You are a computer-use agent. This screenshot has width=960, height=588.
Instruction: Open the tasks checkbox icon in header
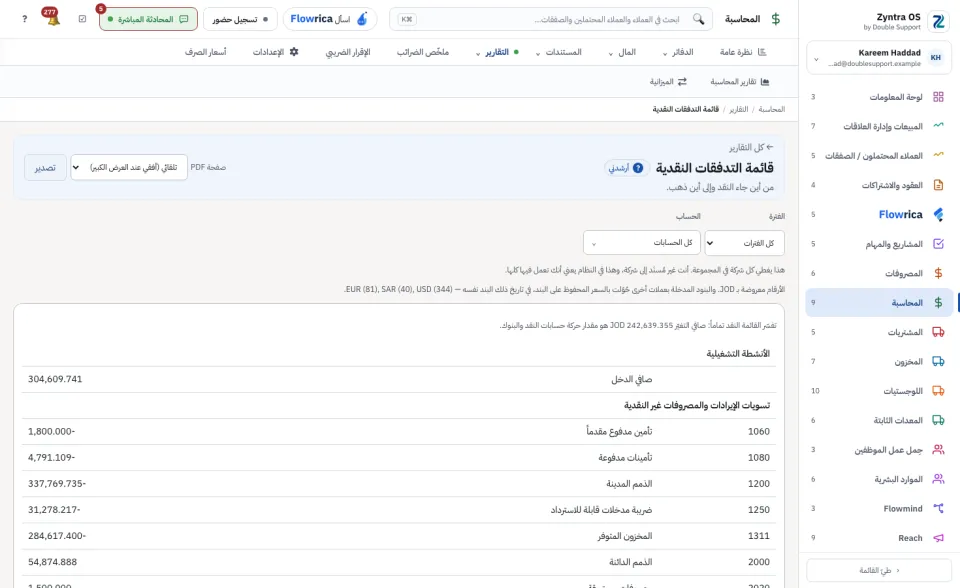tap(83, 19)
